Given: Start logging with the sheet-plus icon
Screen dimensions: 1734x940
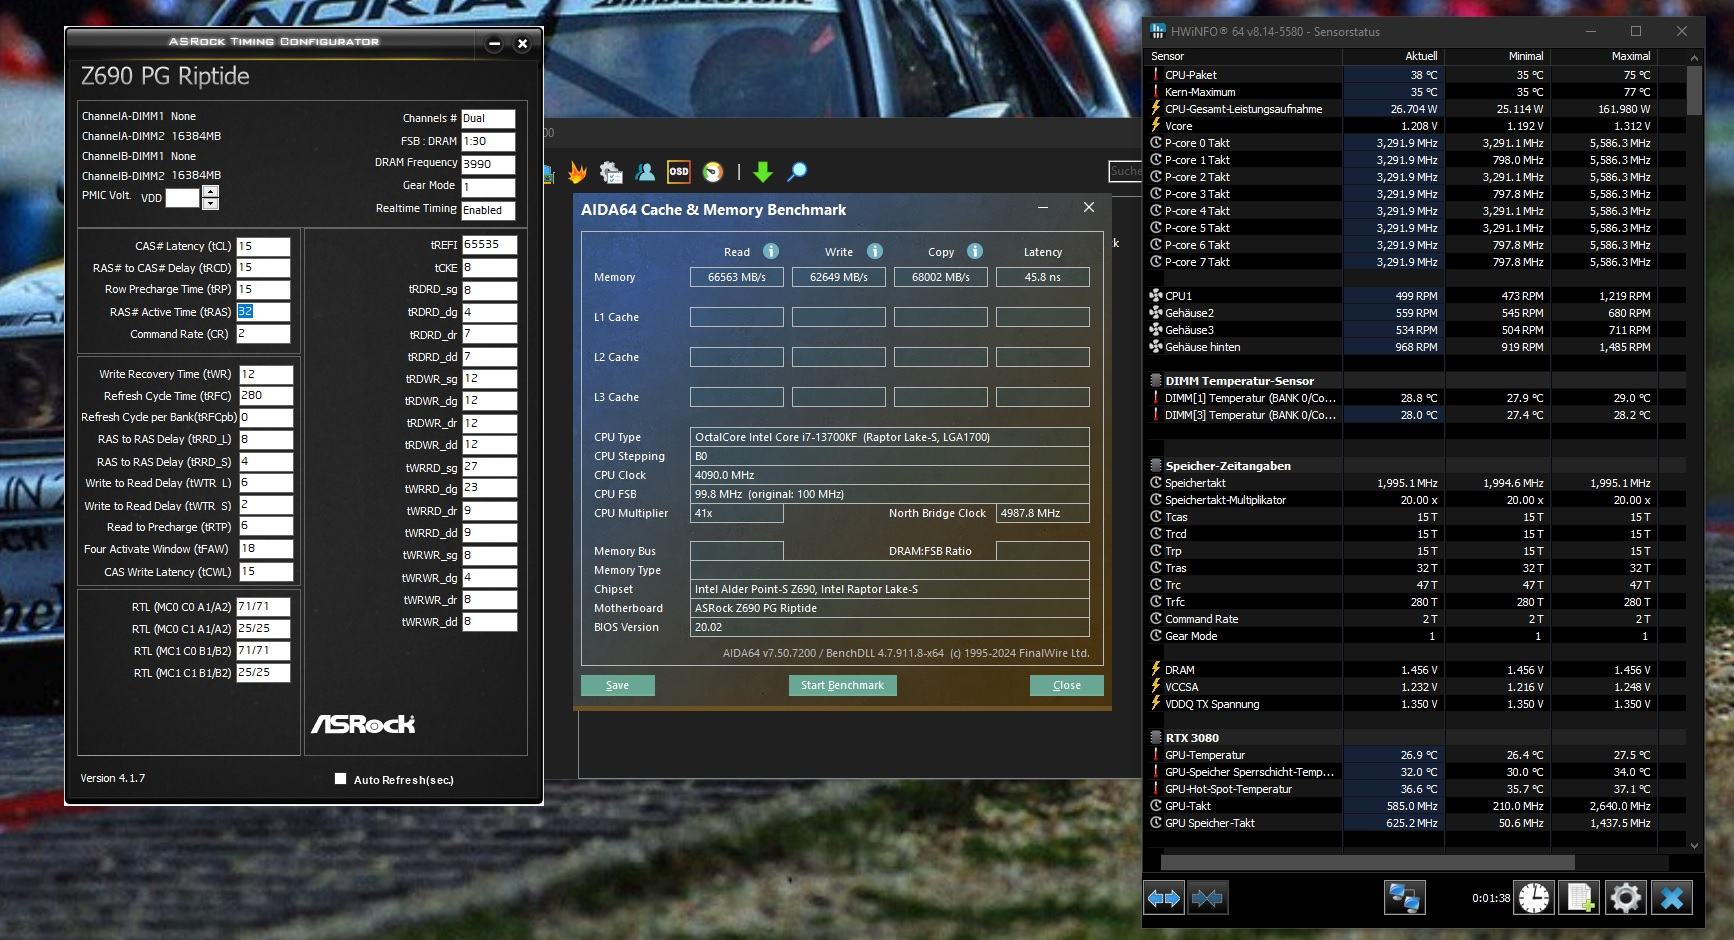Looking at the screenshot, I should pos(1580,898).
